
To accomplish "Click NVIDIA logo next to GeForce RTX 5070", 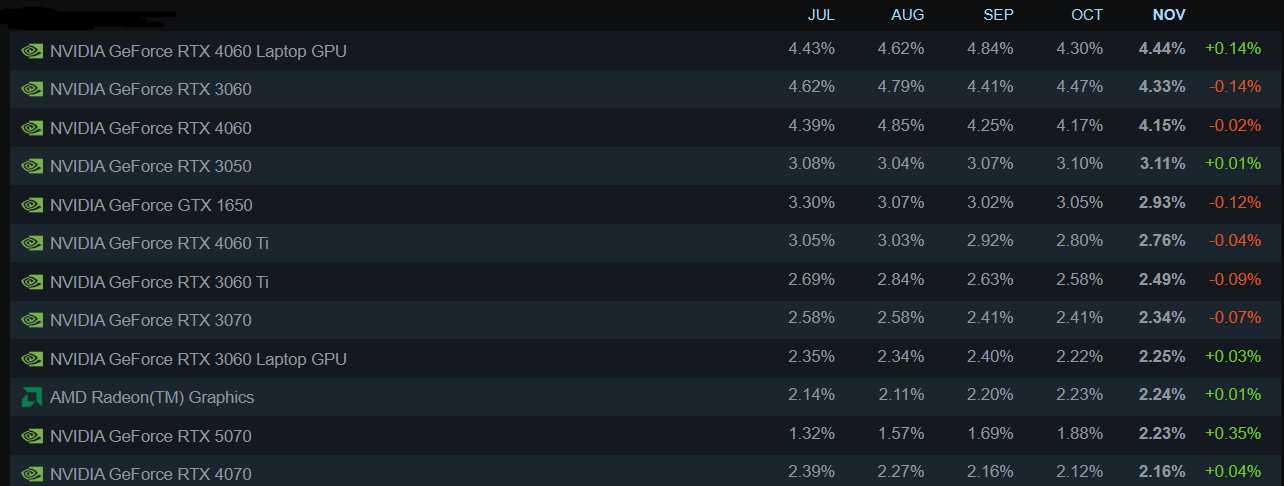I will click(x=32, y=436).
